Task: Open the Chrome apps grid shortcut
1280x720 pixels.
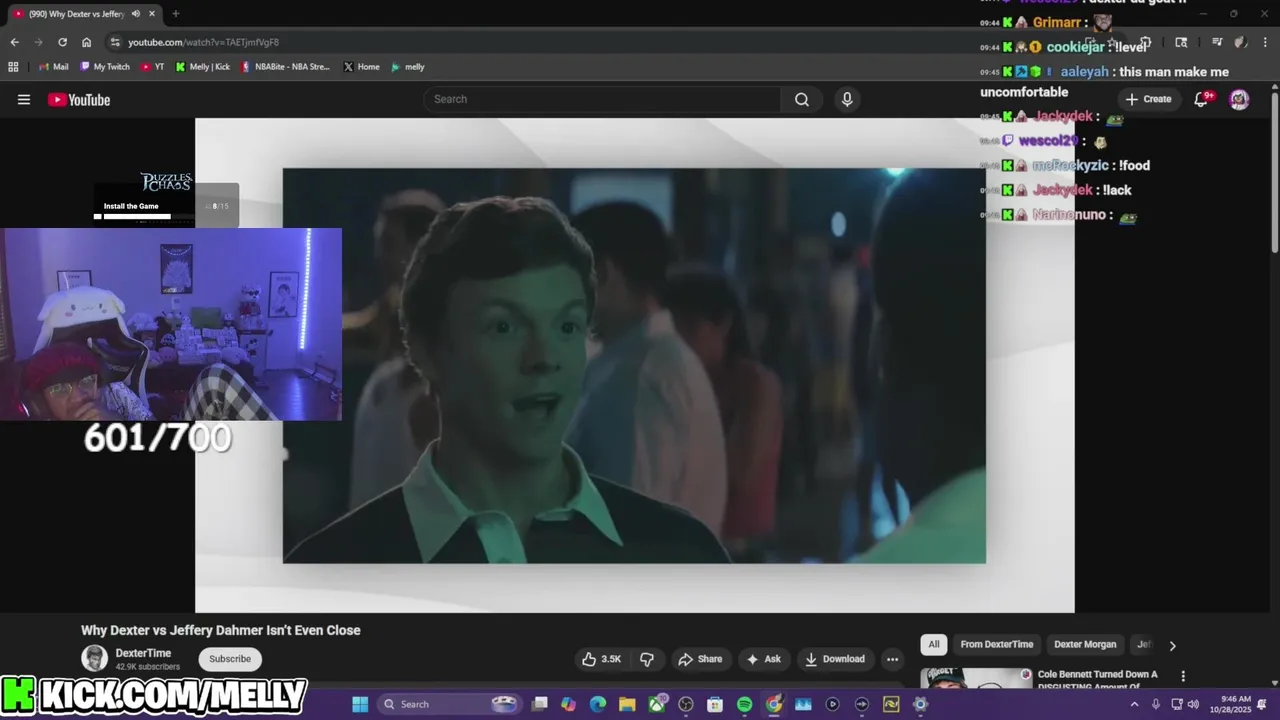Action: tap(13, 67)
